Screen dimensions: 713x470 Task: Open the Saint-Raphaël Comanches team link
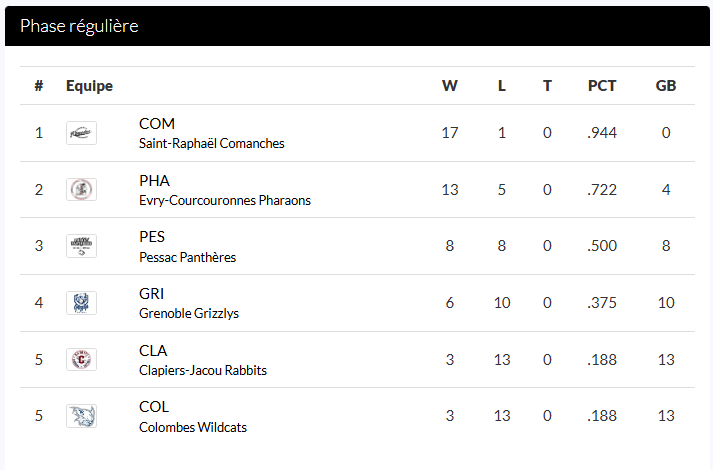pos(212,143)
